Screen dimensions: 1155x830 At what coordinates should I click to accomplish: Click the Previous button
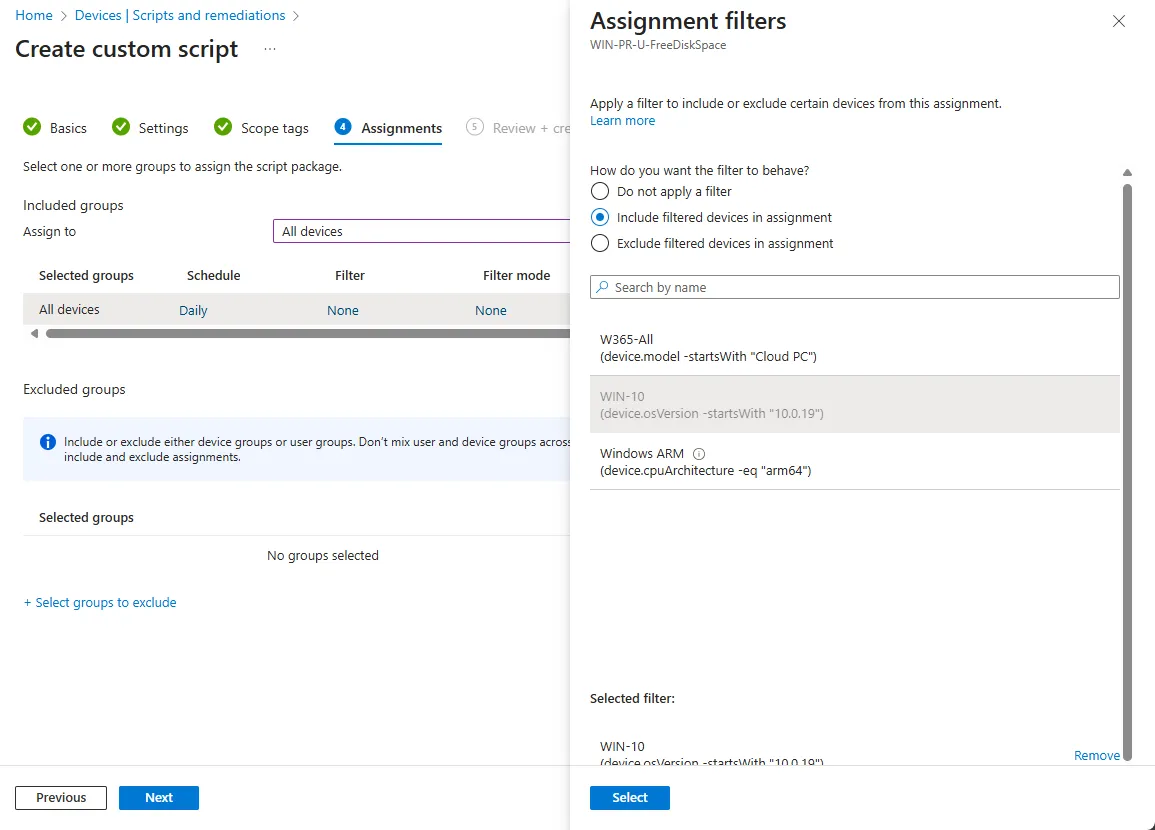(x=61, y=798)
